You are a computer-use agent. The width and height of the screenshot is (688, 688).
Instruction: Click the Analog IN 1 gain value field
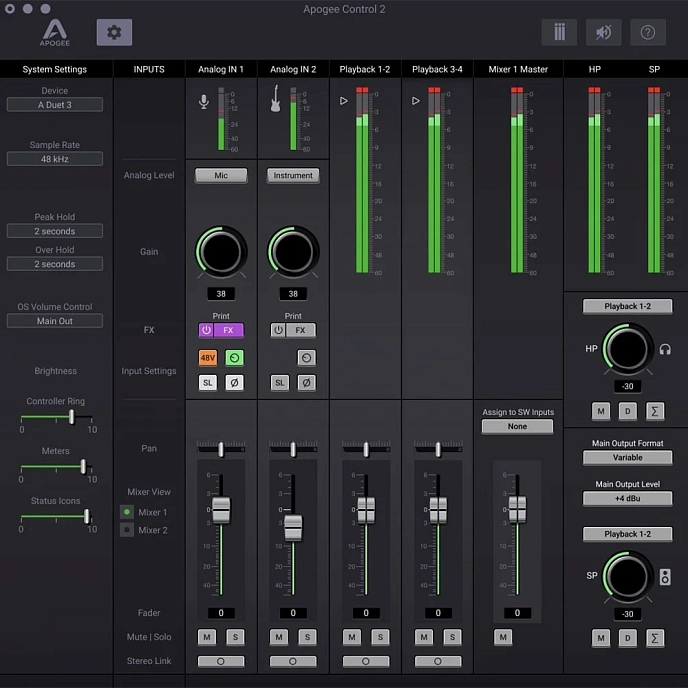[x=221, y=294]
